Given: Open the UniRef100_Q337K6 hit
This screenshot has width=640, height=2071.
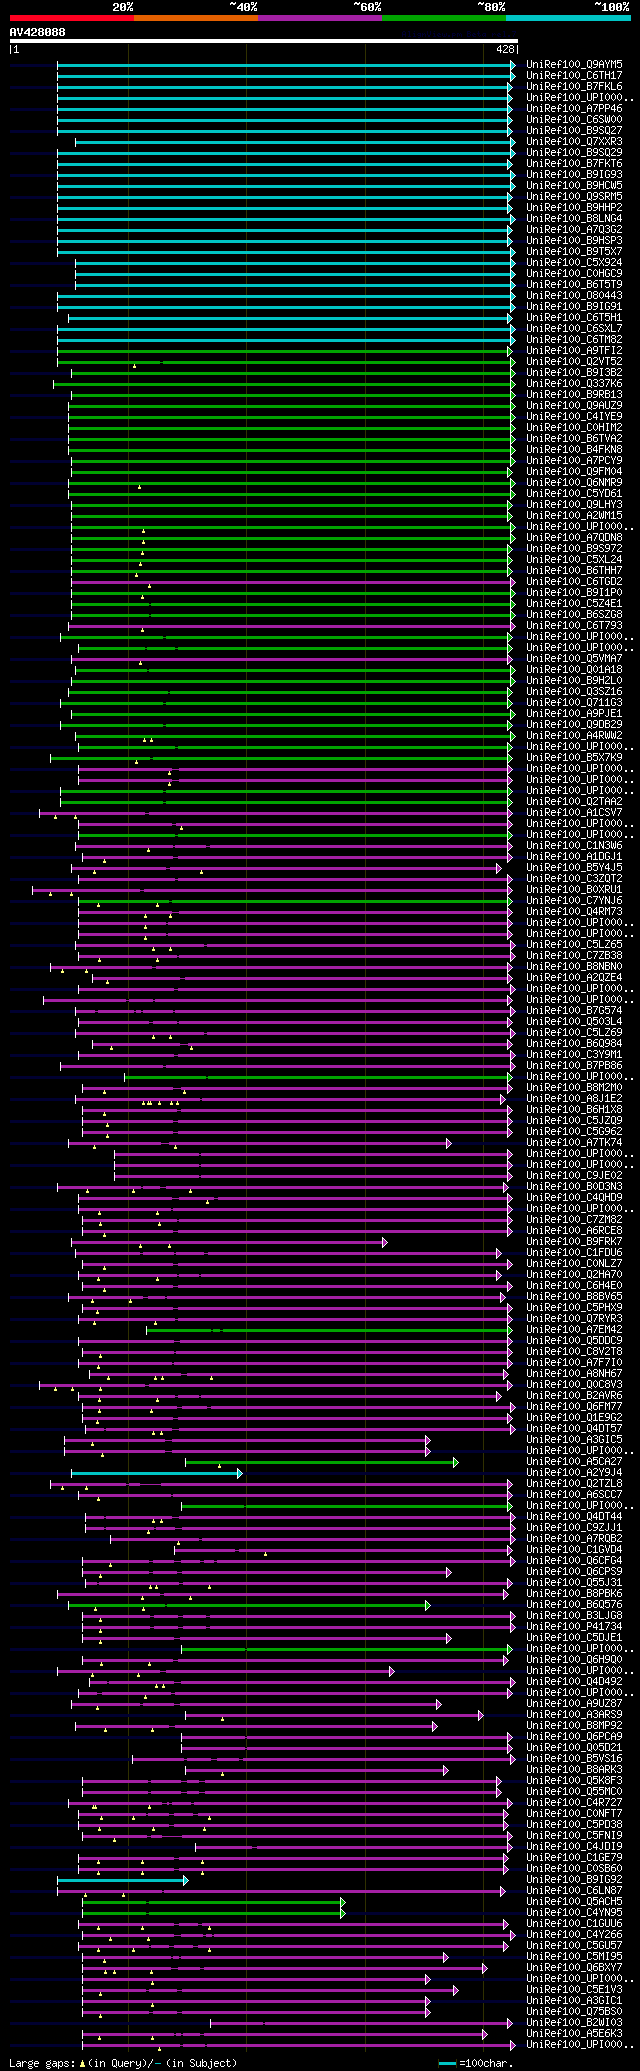Looking at the screenshot, I should click(574, 383).
